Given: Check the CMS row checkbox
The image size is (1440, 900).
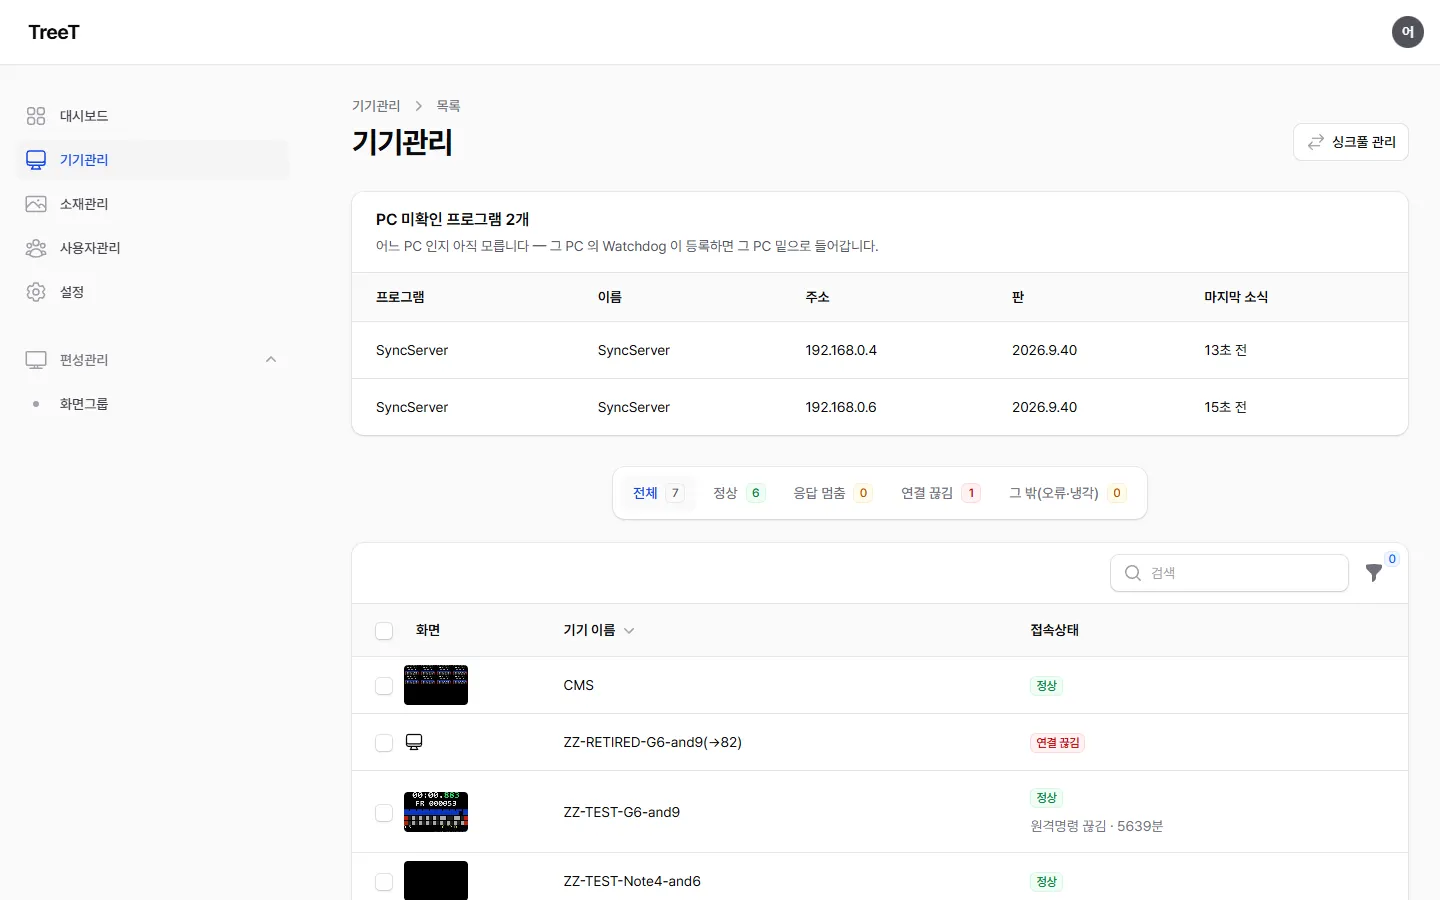Looking at the screenshot, I should point(384,686).
